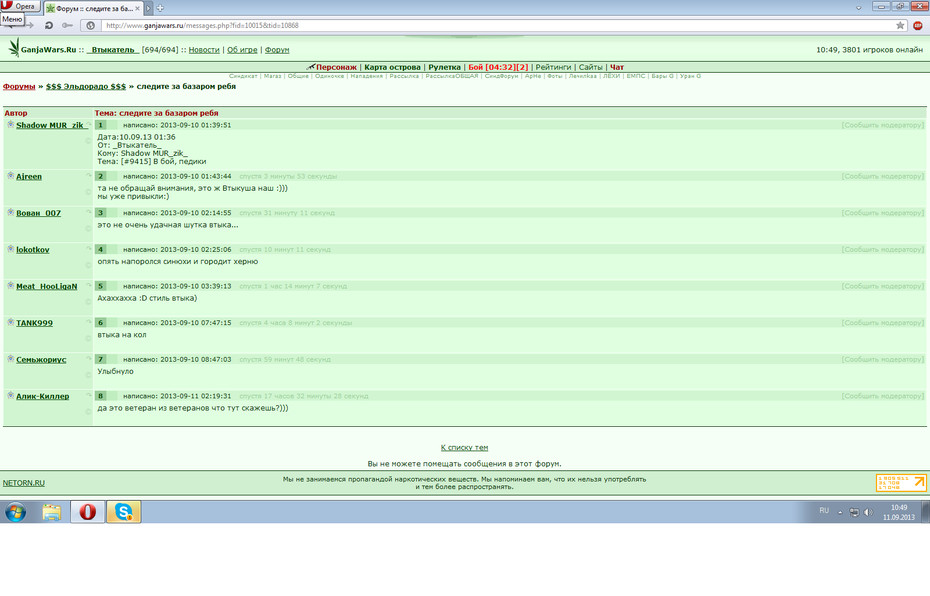The width and height of the screenshot is (930, 596).
Task: Click the RU language indicator
Action: tap(824, 511)
